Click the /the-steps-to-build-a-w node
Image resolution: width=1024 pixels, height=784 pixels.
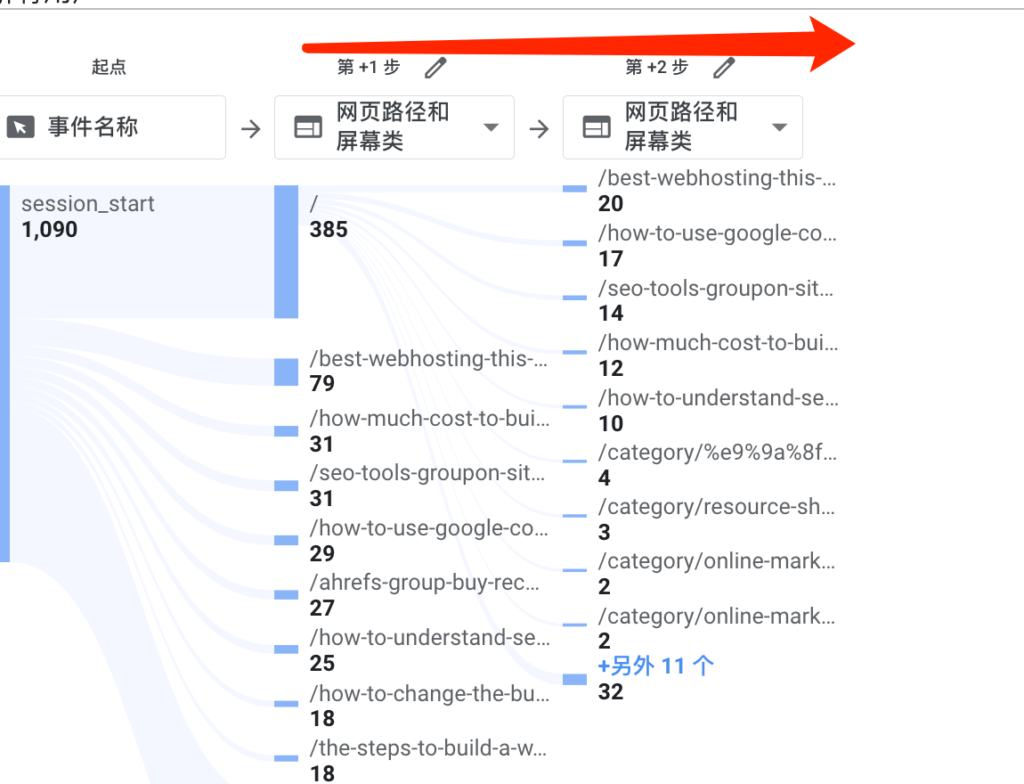click(286, 758)
